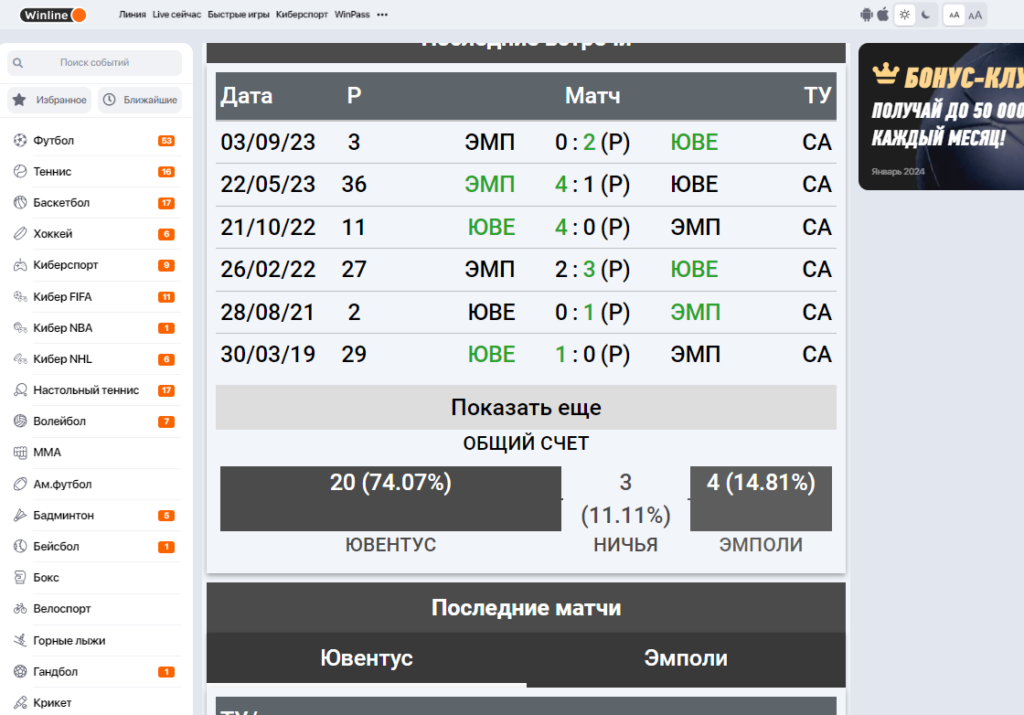Screen dimensions: 1024x715
Task: Click the Гандбол ball icon
Action: click(x=20, y=671)
